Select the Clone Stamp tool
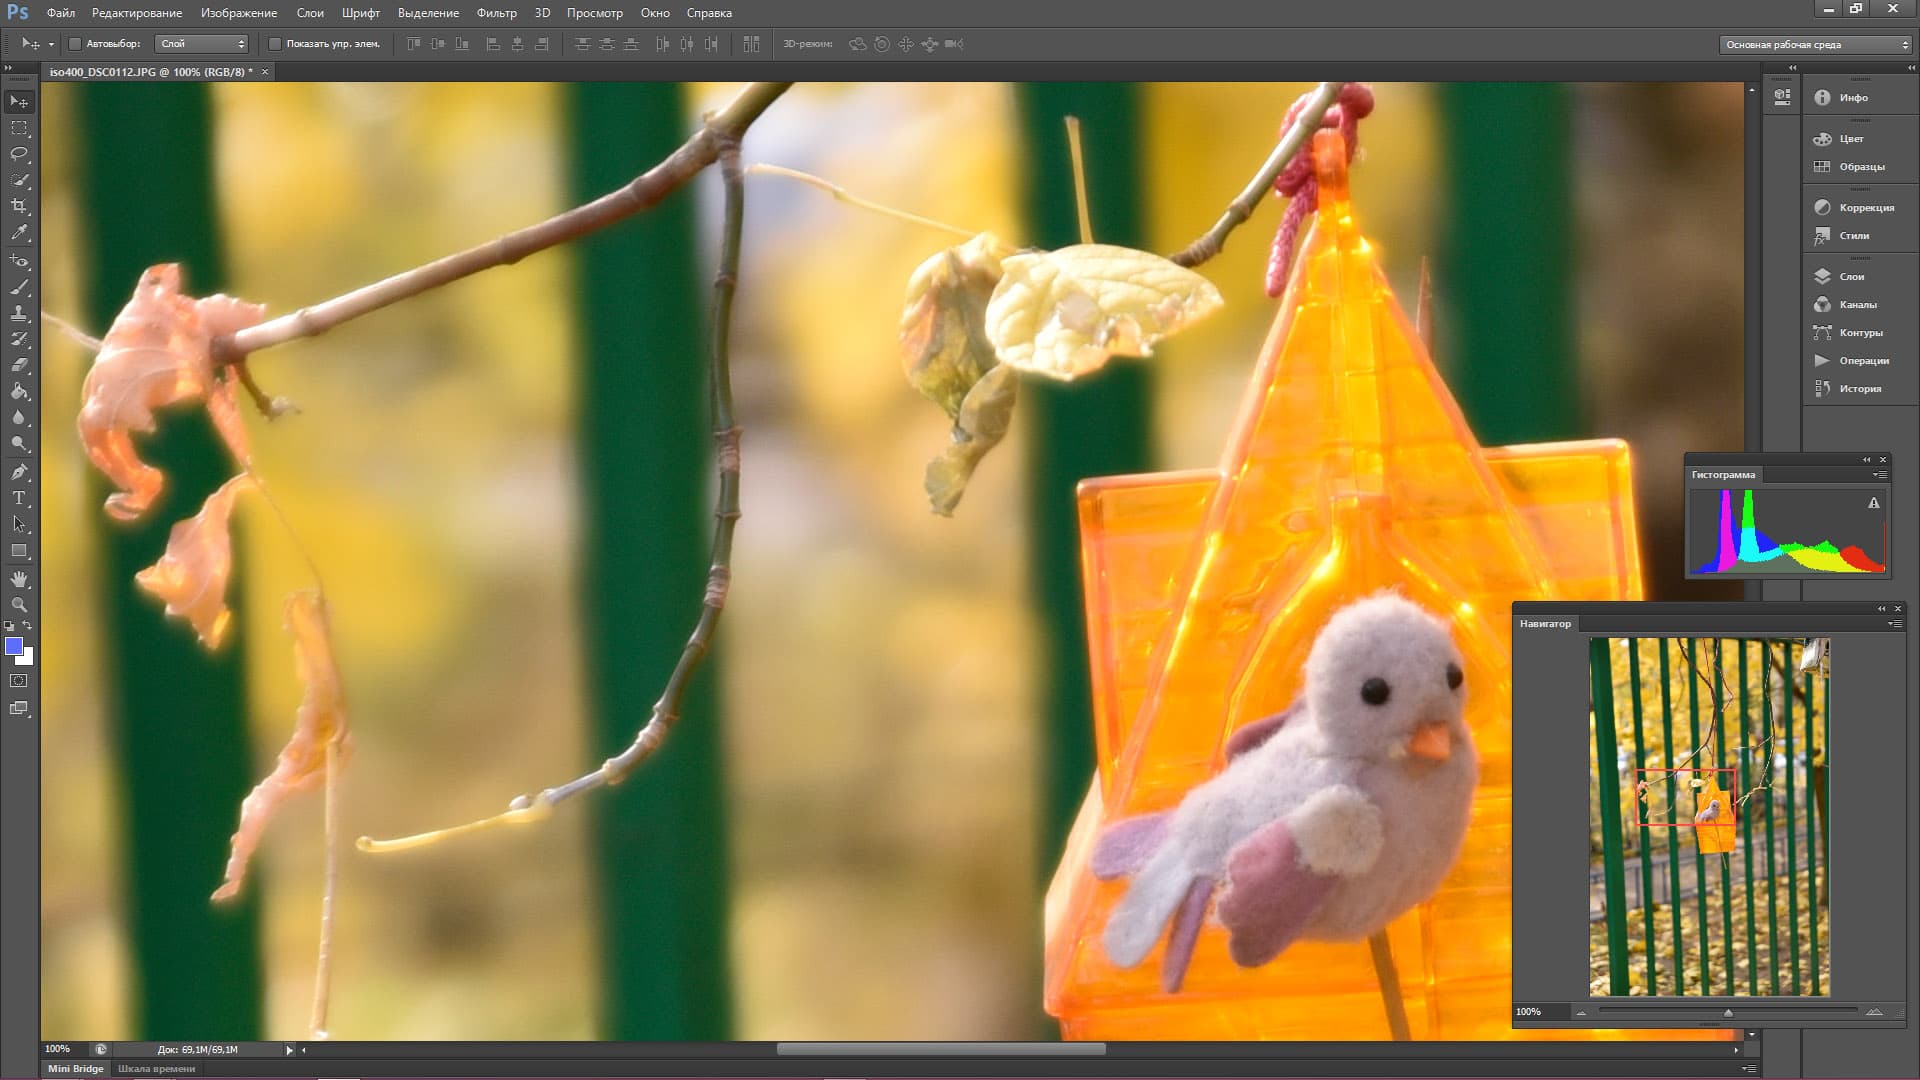 point(19,313)
